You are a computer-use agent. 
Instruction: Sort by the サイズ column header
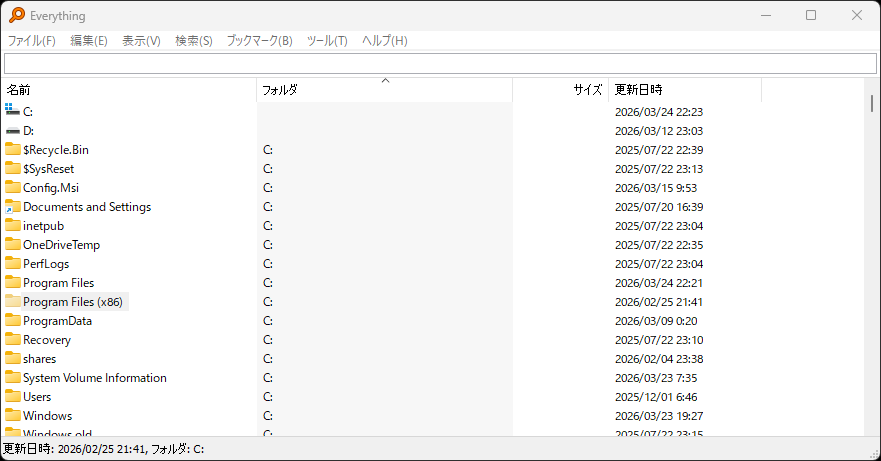tap(561, 90)
